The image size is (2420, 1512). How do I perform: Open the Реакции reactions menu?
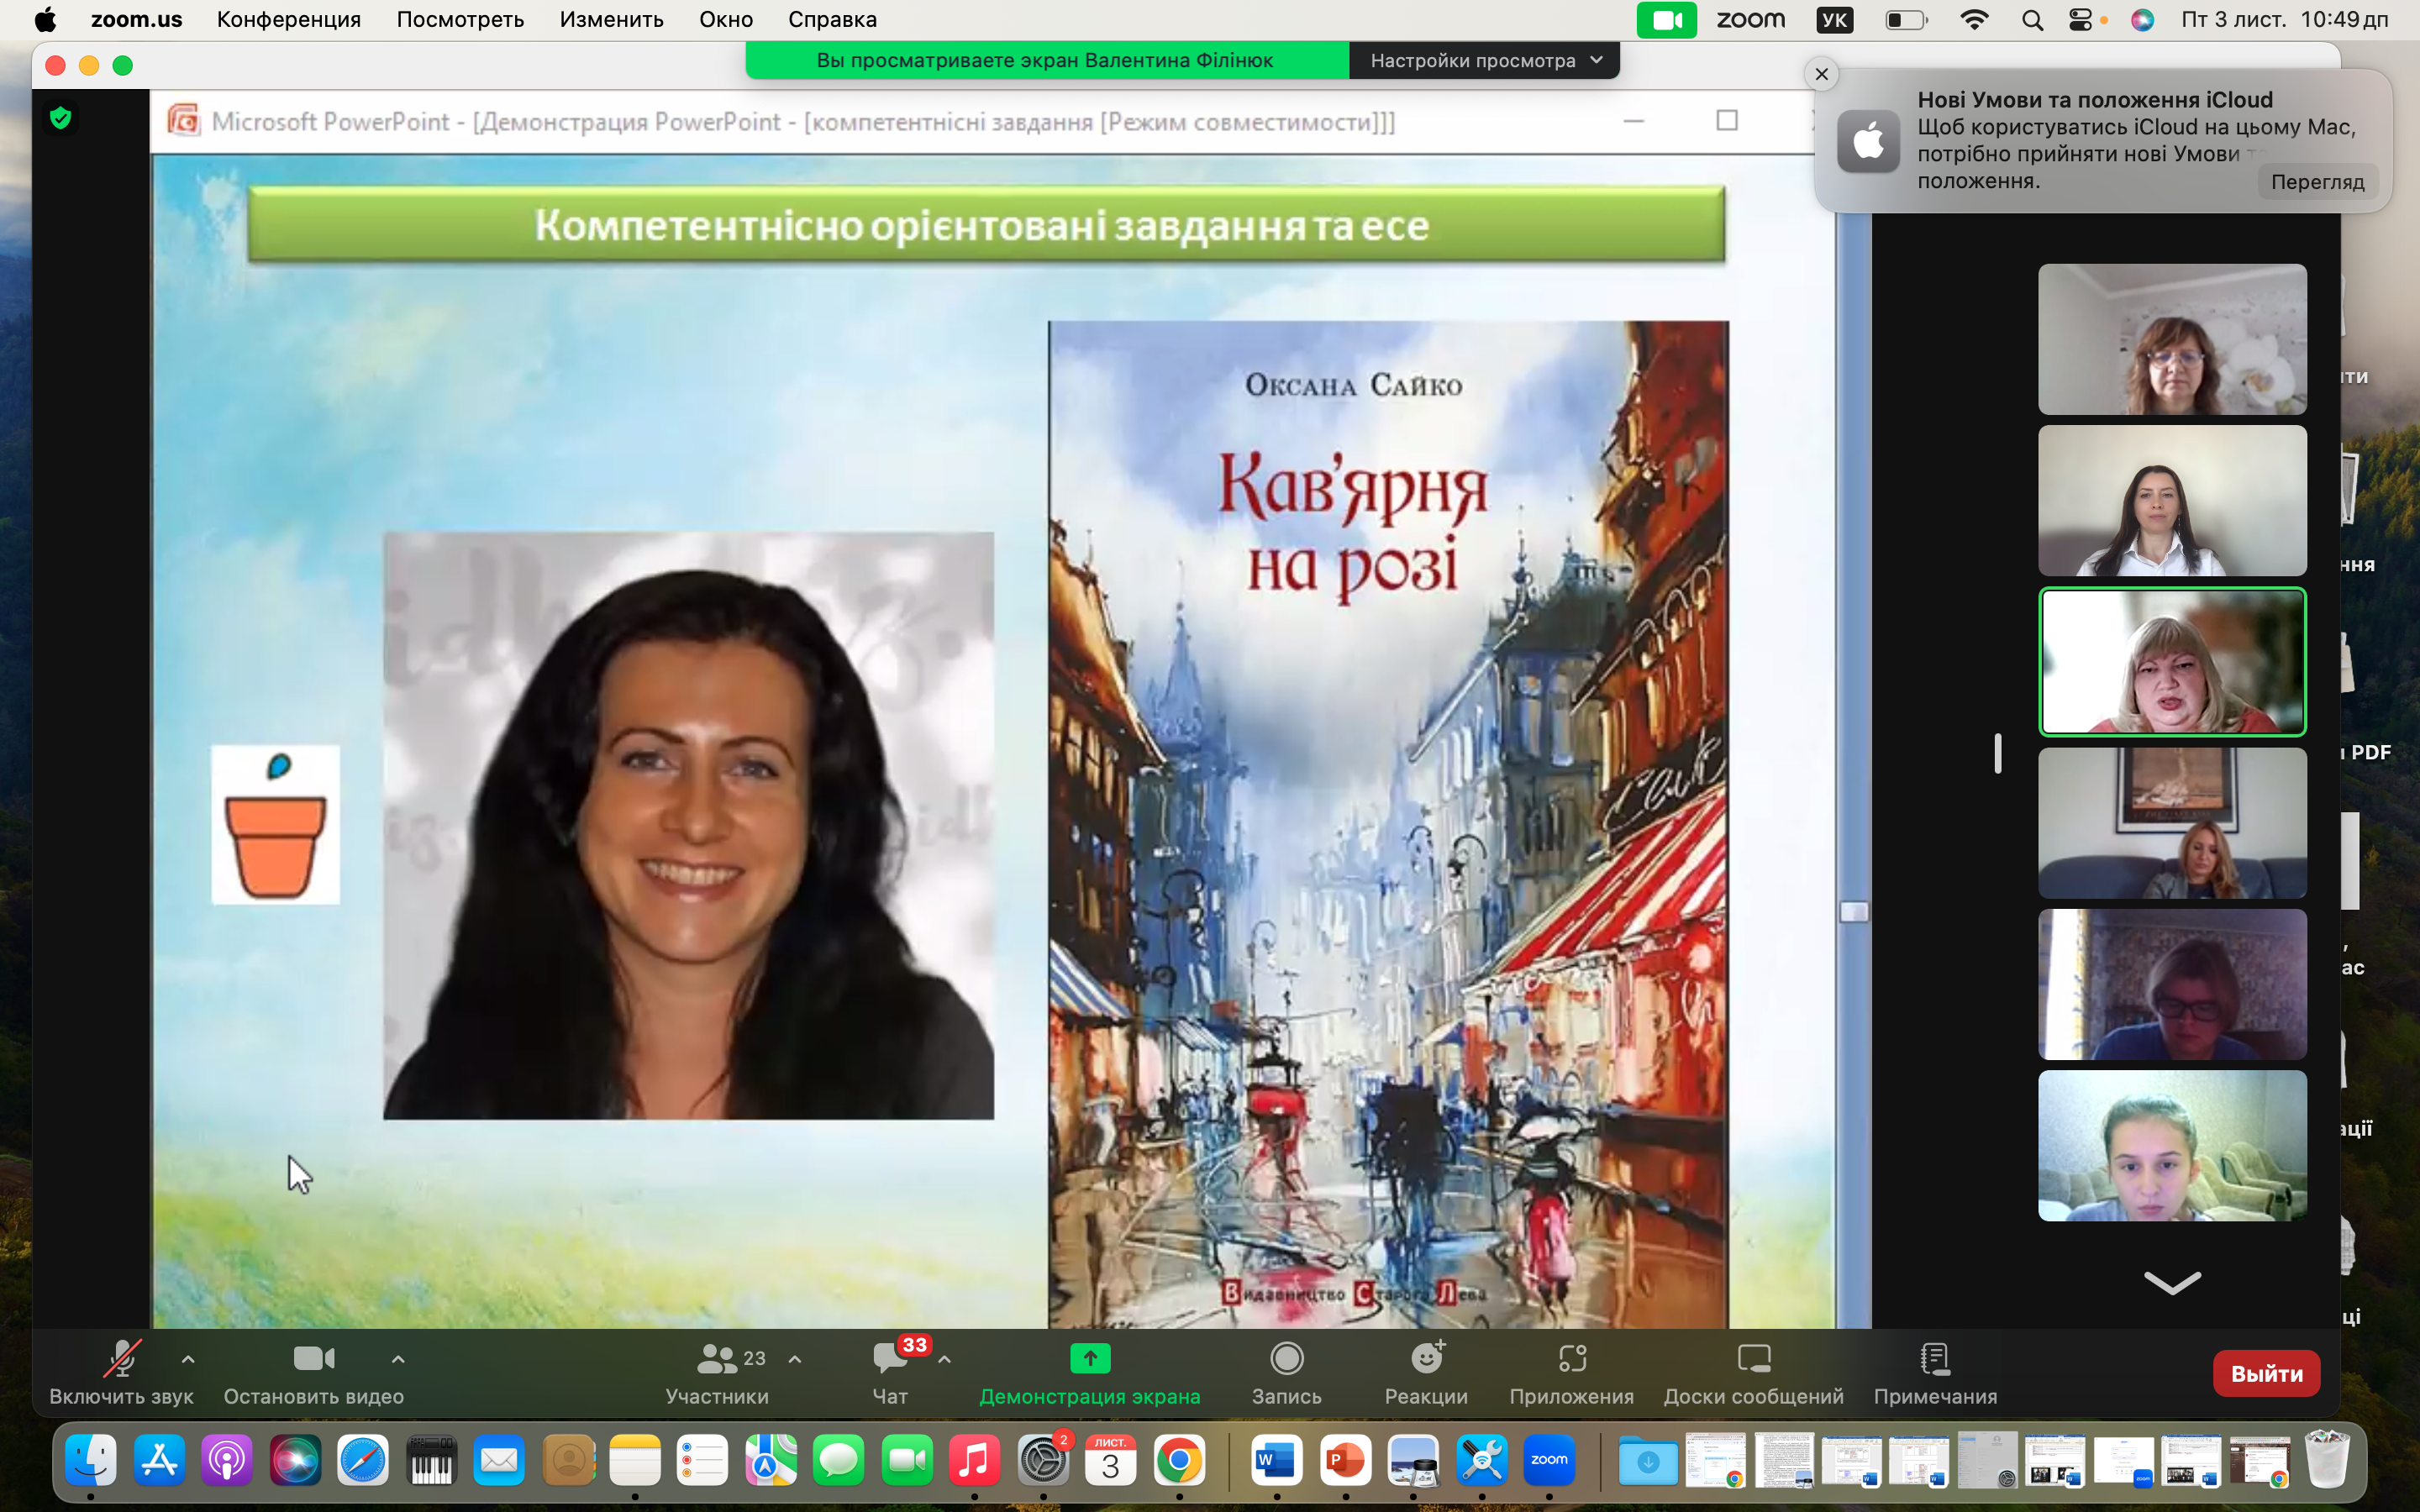1426,1359
